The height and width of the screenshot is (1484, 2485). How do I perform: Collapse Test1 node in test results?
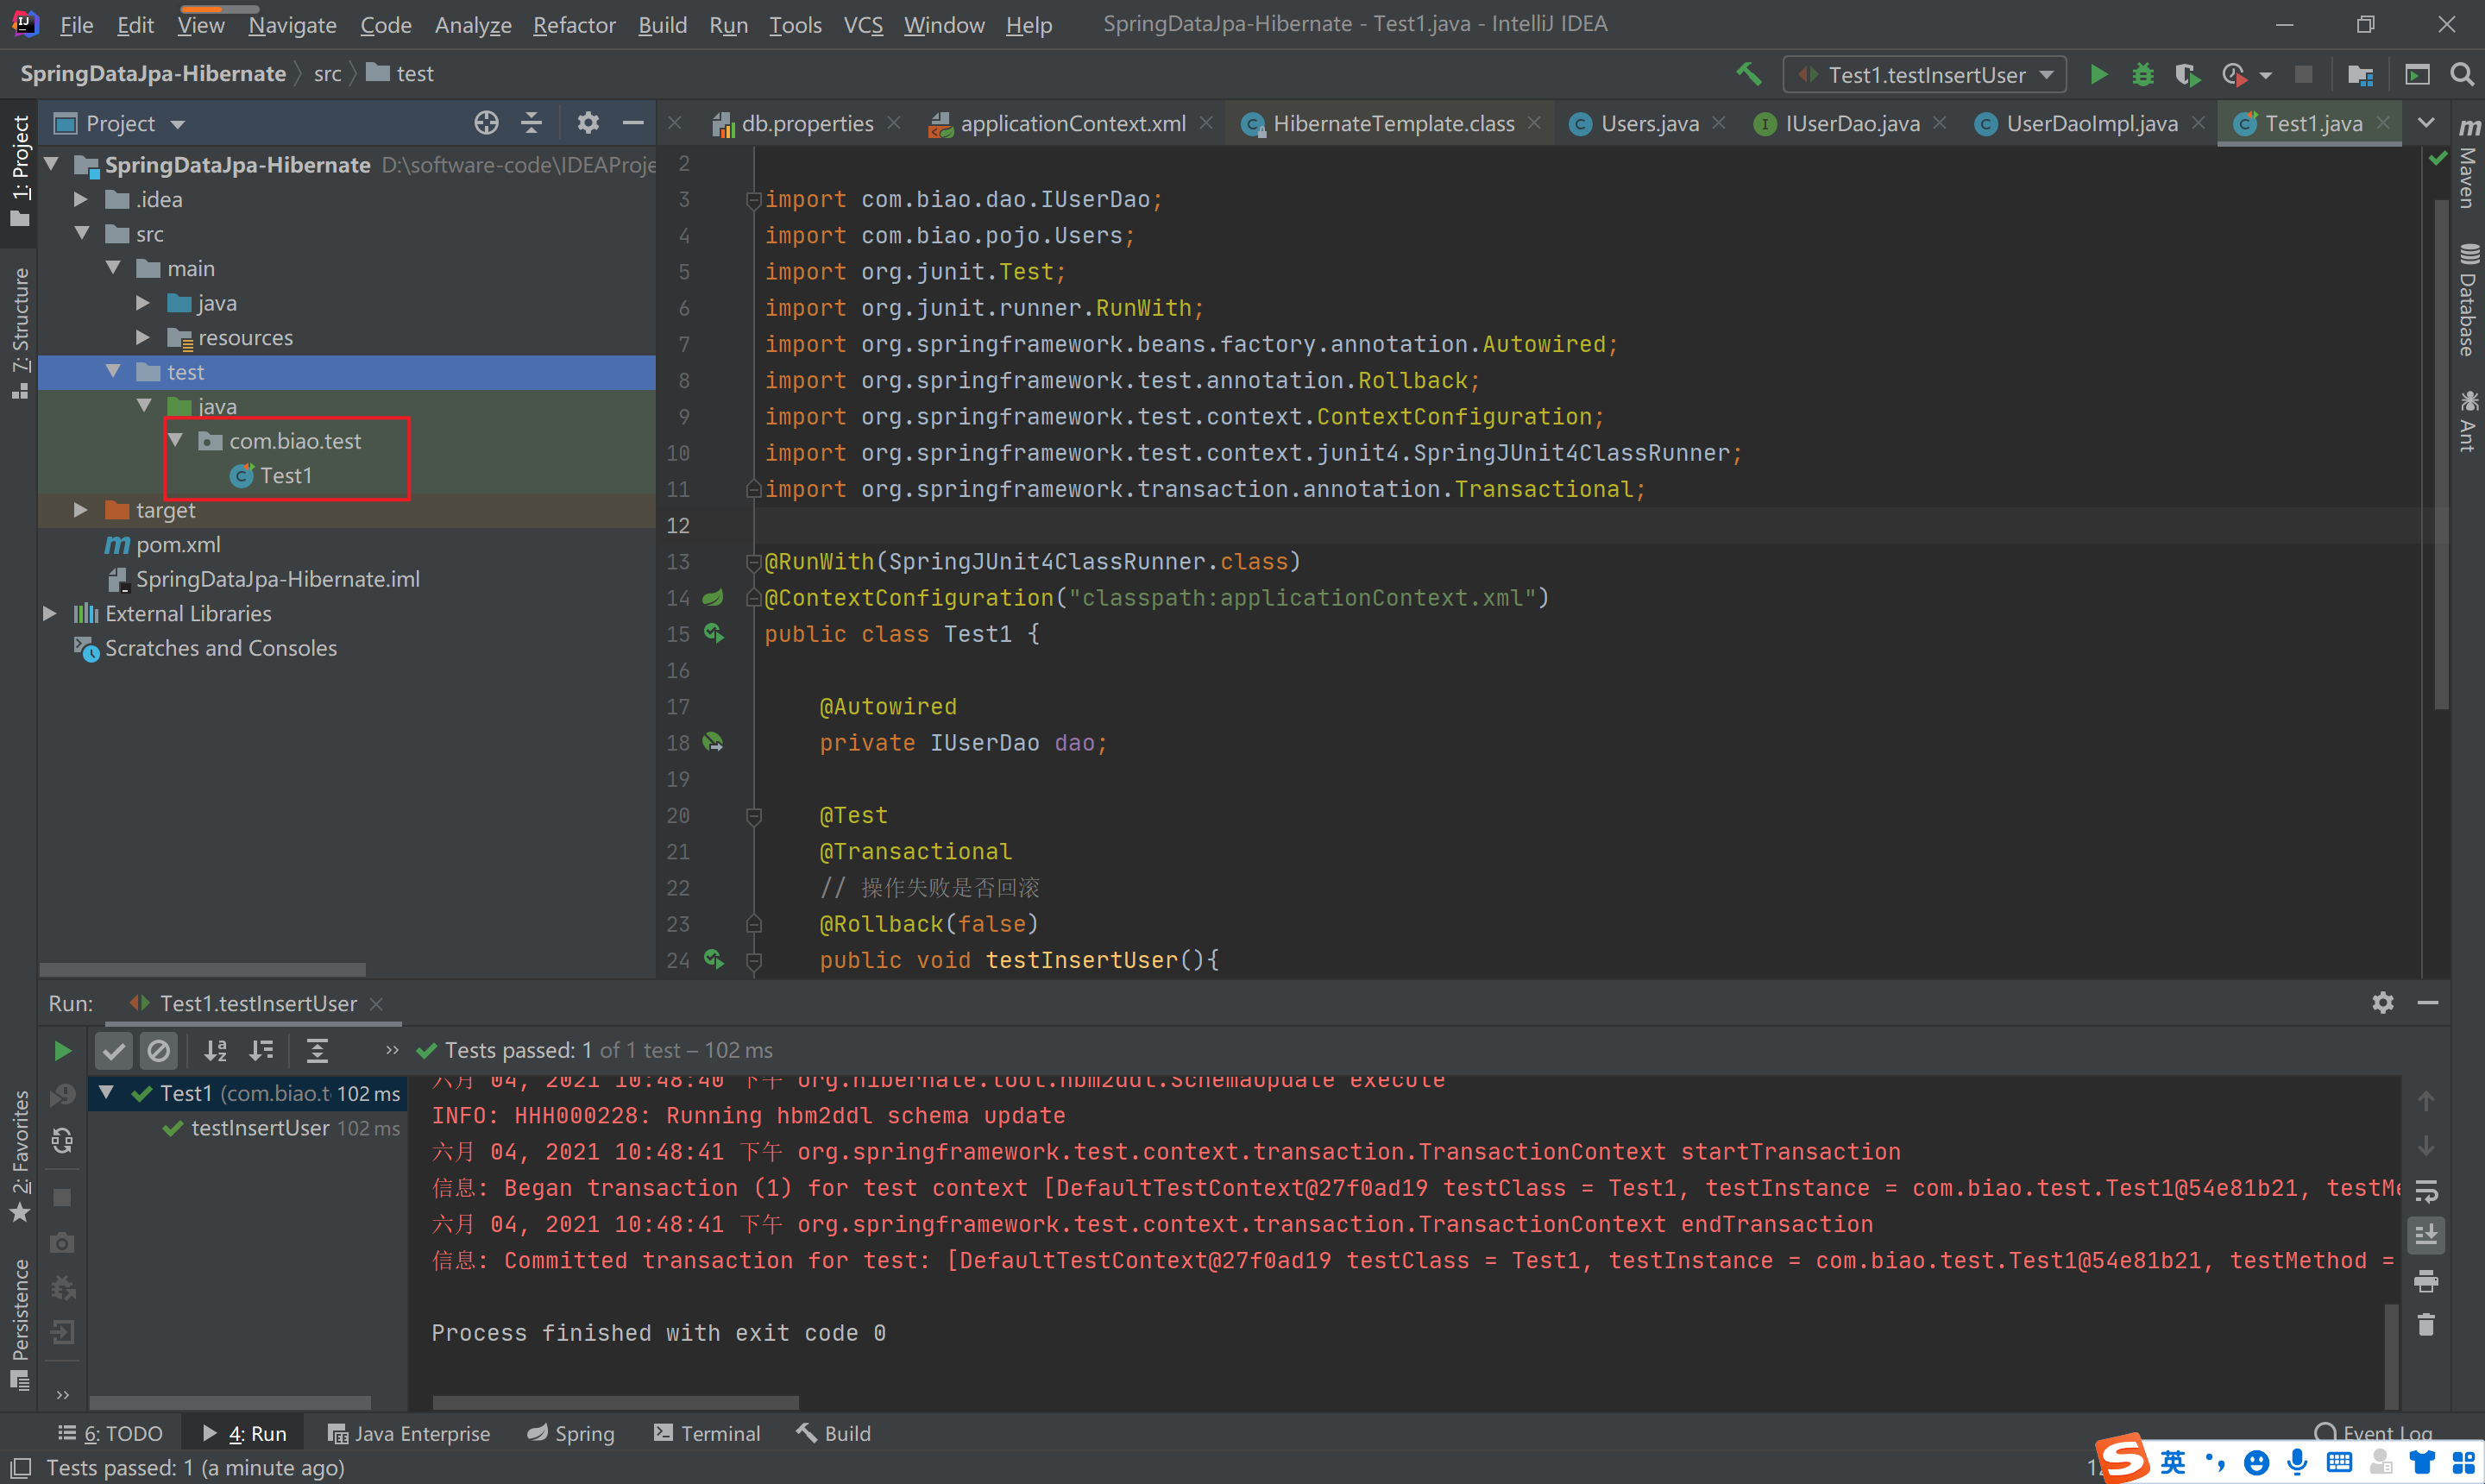pos(106,1093)
